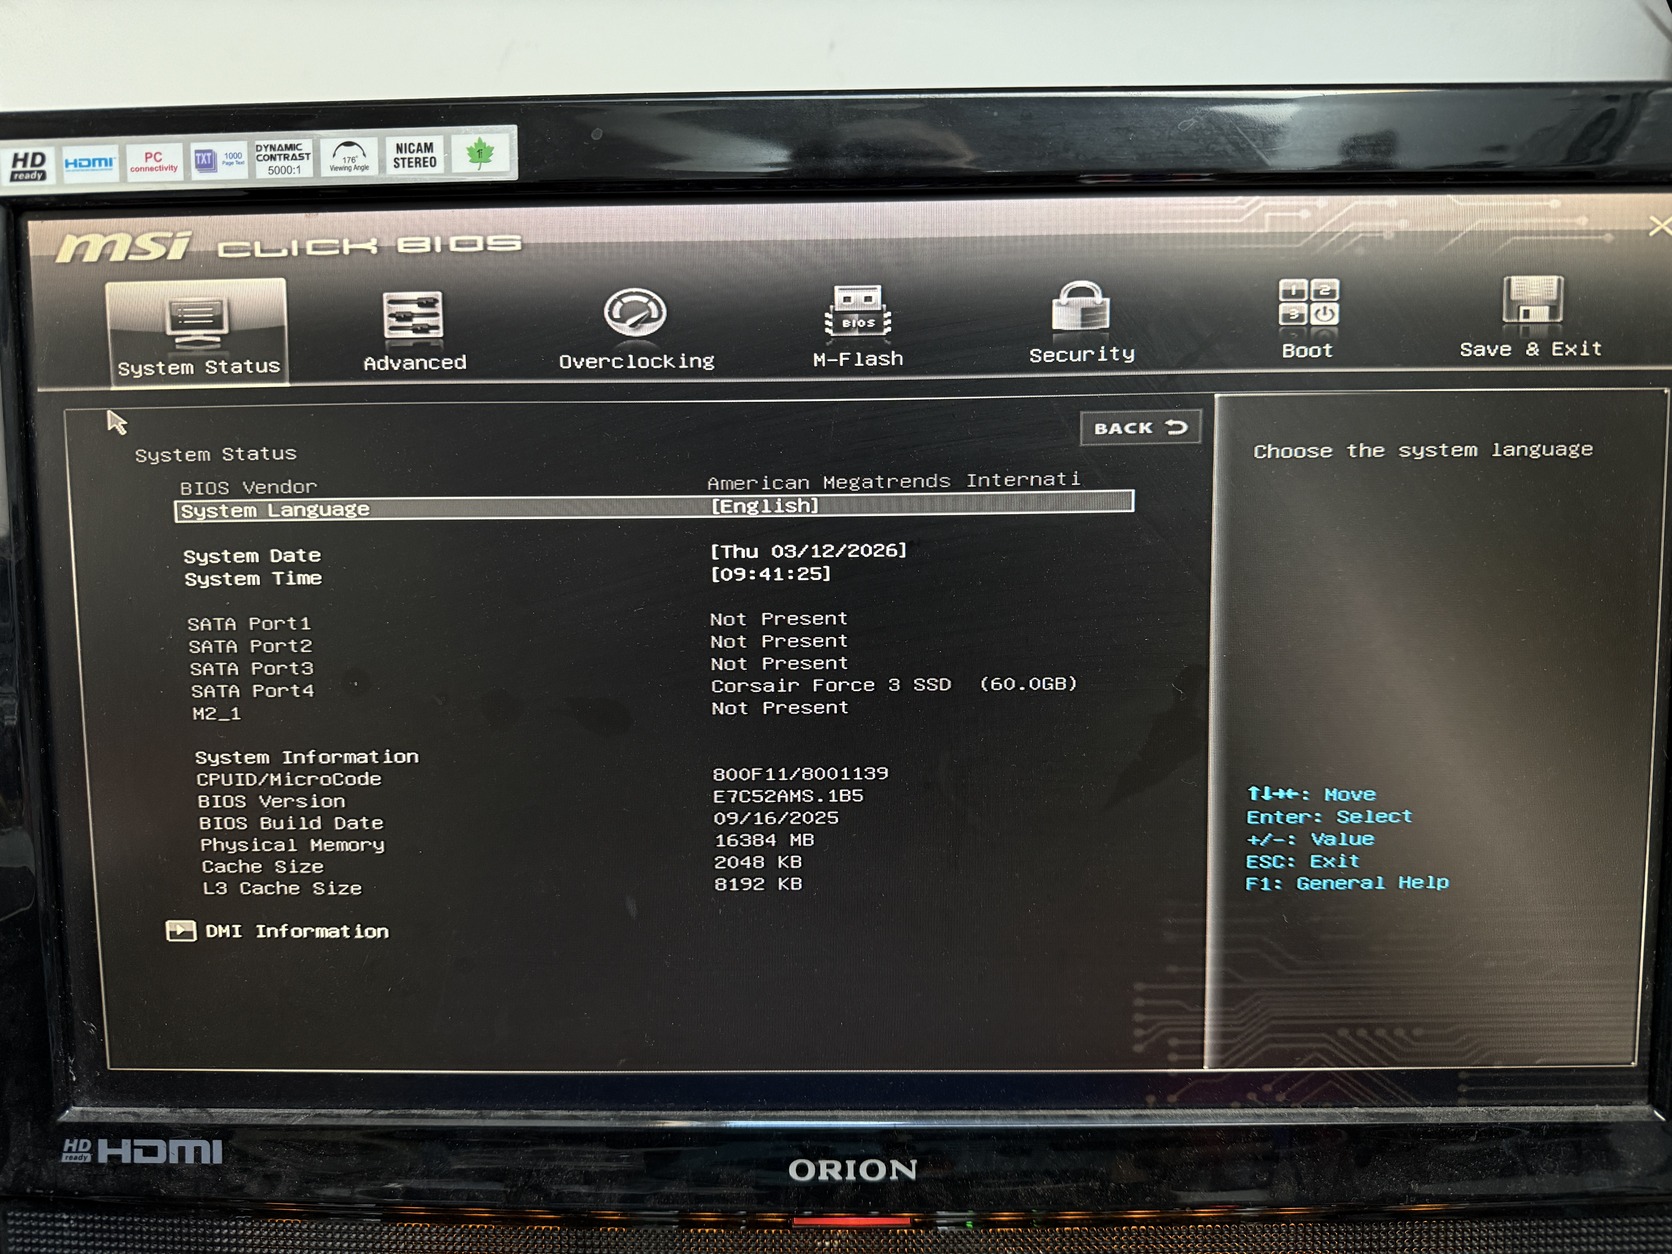
Task: Click the BACK button
Action: 1140,428
